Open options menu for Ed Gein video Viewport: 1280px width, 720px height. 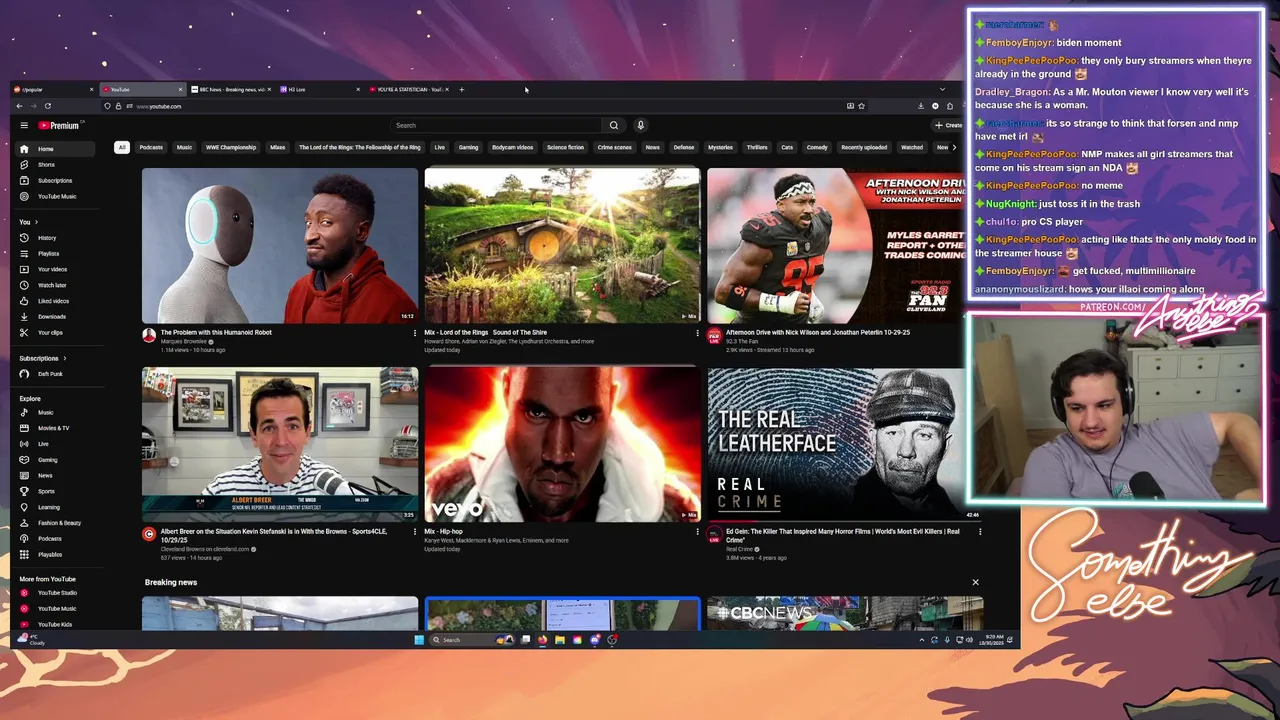pos(980,532)
